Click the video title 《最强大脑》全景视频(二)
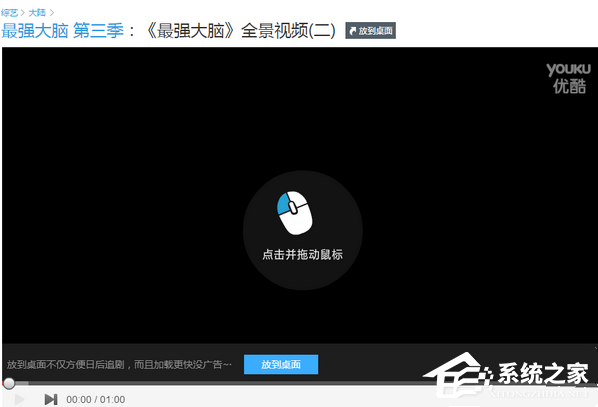This screenshot has height=407, width=598. click(240, 31)
